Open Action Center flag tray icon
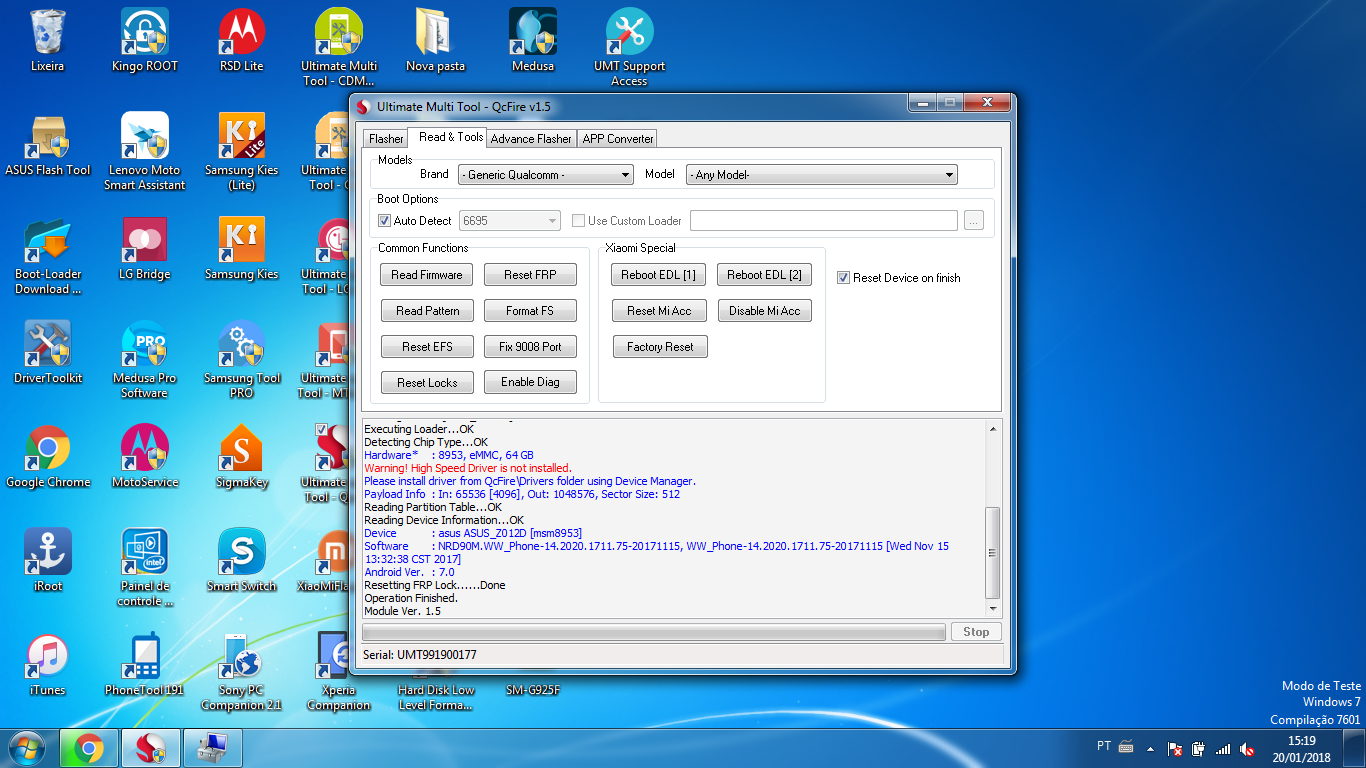Screen dimensions: 1366x768 tap(1175, 748)
